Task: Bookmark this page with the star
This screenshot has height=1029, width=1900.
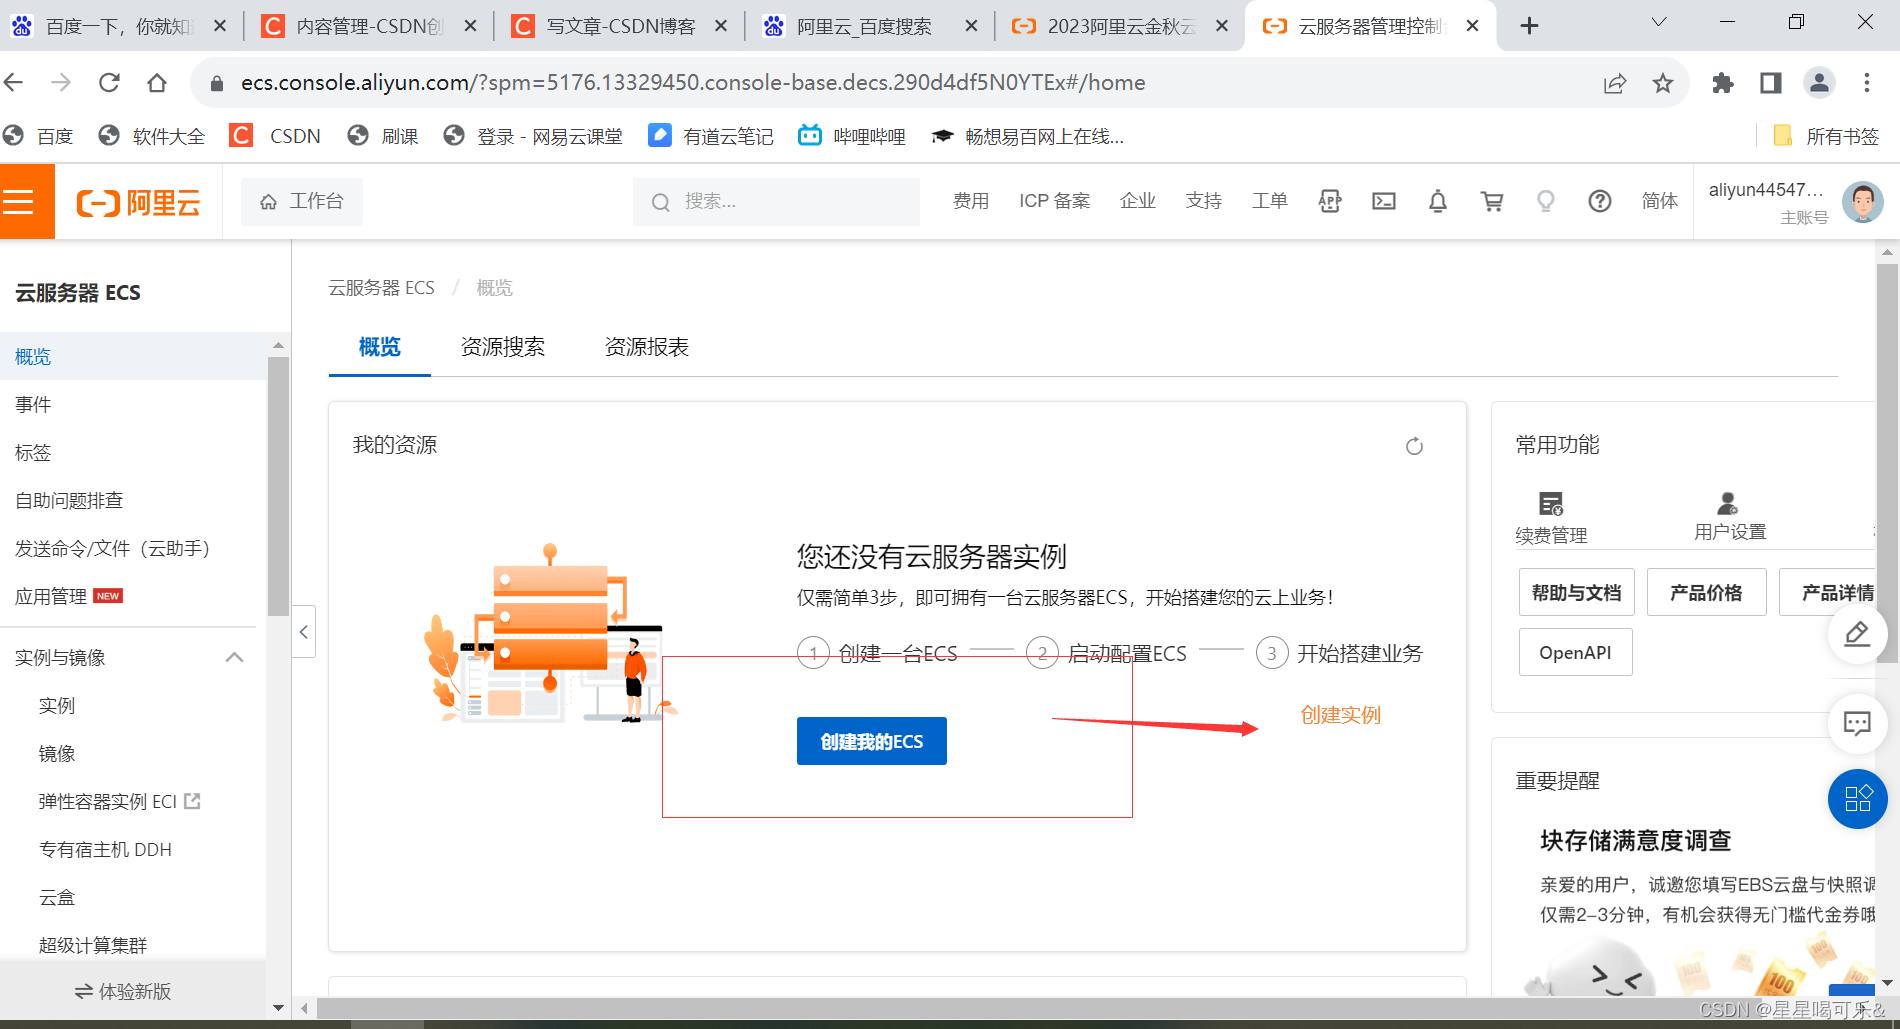Action: pos(1663,83)
